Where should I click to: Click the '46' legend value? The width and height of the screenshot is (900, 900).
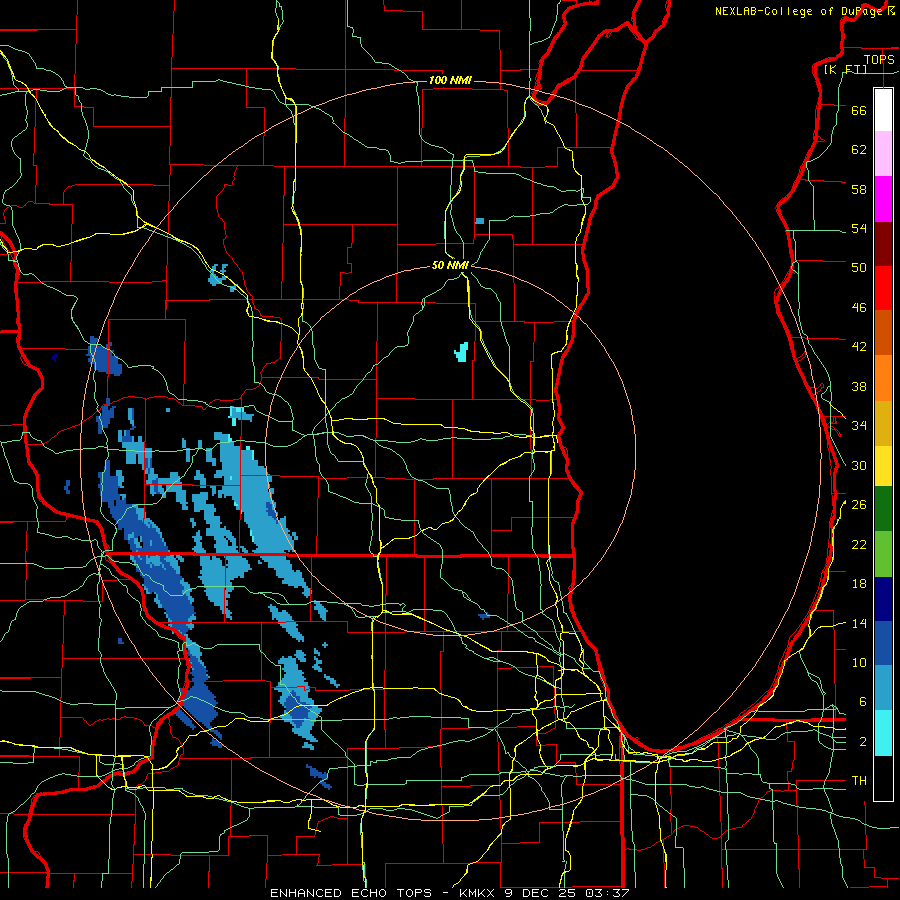859,308
